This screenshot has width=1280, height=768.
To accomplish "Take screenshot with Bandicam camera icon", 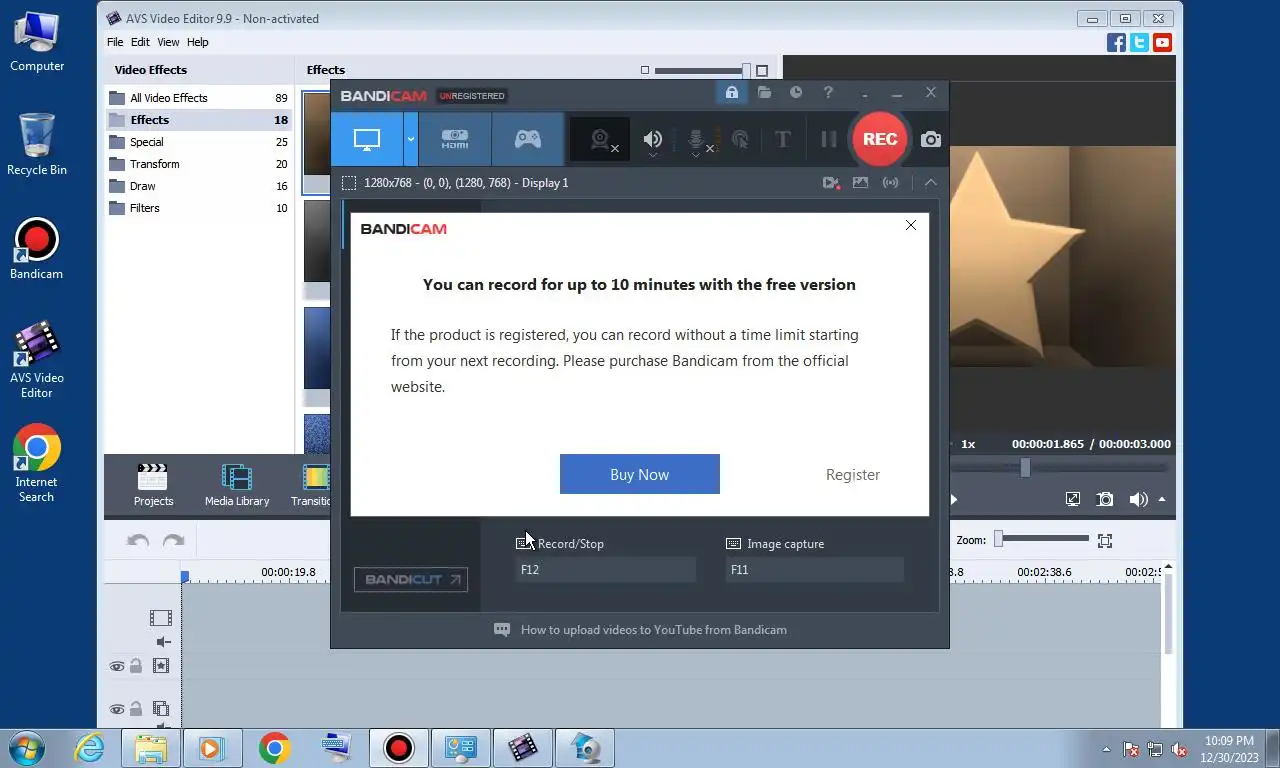I will tap(931, 140).
